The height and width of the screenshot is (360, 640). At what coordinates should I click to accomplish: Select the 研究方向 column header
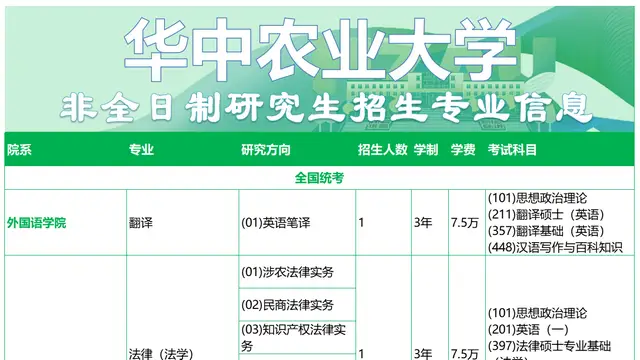266,150
